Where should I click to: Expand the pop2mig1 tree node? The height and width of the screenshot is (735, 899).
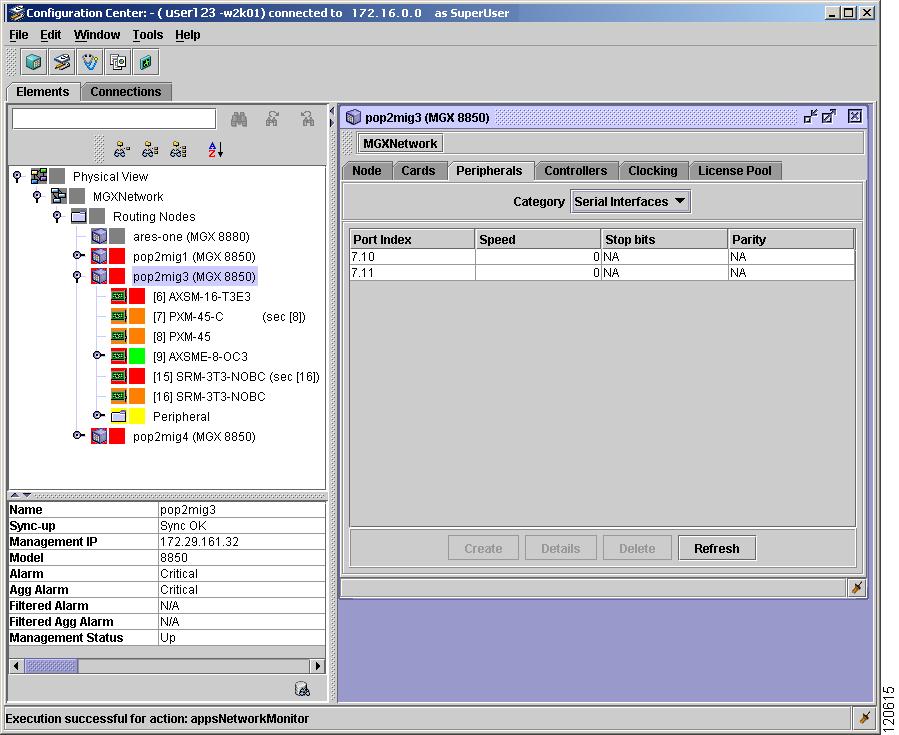[x=79, y=255]
